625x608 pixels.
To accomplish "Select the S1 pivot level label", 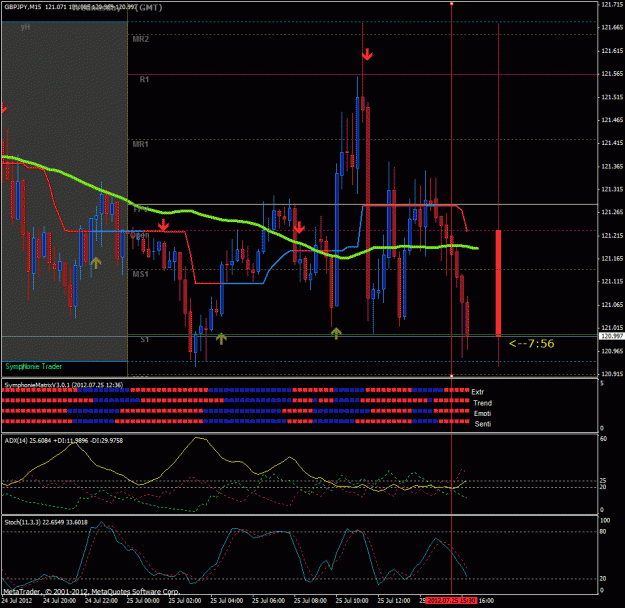I will coord(145,340).
